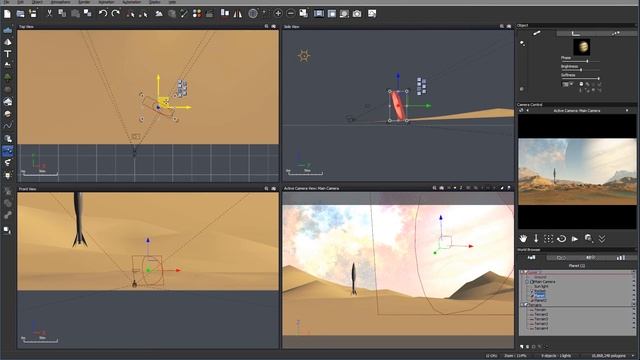Click the zoom out minus icon
The width and height of the screenshot is (640, 360).
[x=291, y=13]
